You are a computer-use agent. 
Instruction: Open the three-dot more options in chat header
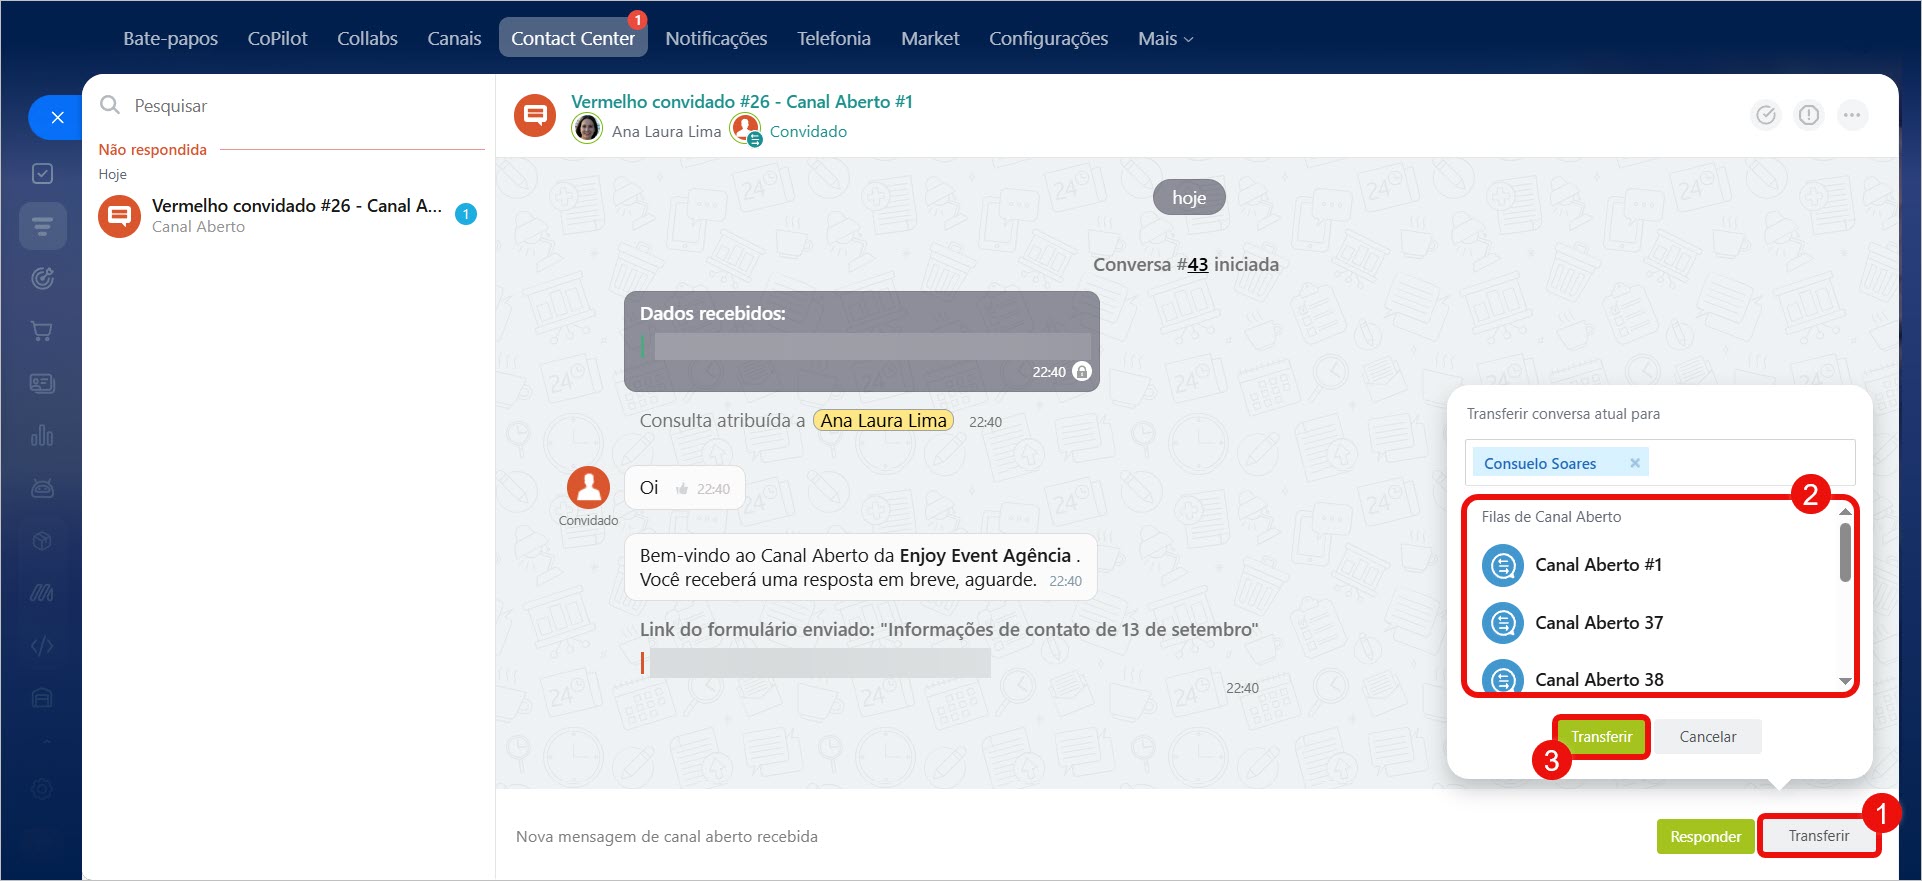(1852, 115)
